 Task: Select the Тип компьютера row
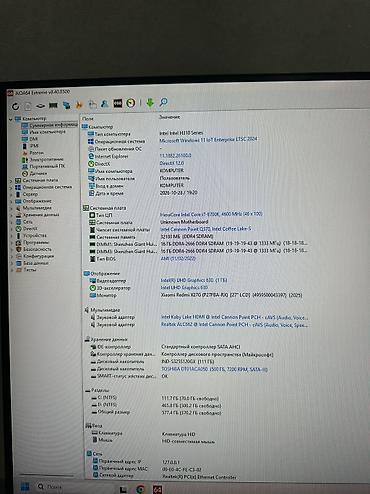(x=145, y=133)
